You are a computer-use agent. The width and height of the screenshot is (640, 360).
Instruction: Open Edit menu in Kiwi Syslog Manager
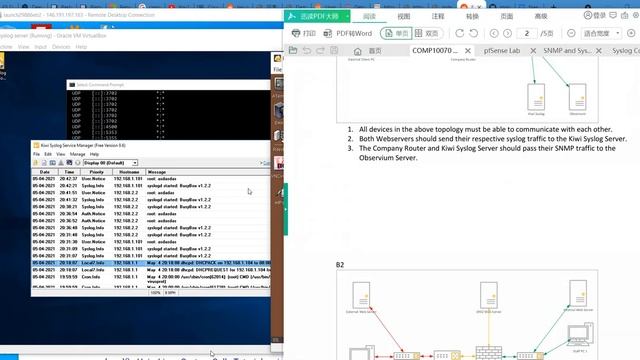tap(48, 154)
